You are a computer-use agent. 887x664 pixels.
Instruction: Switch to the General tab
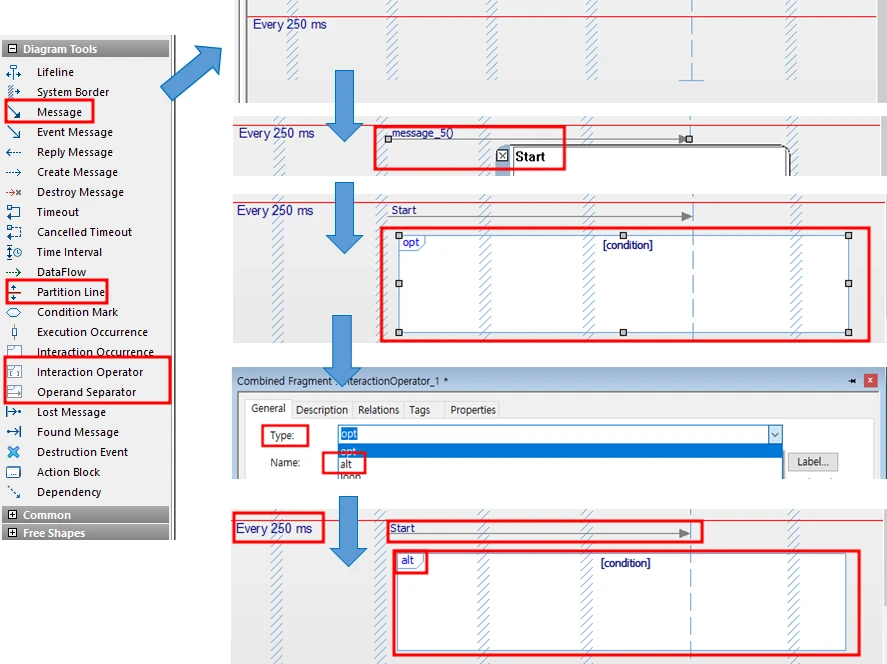[268, 408]
